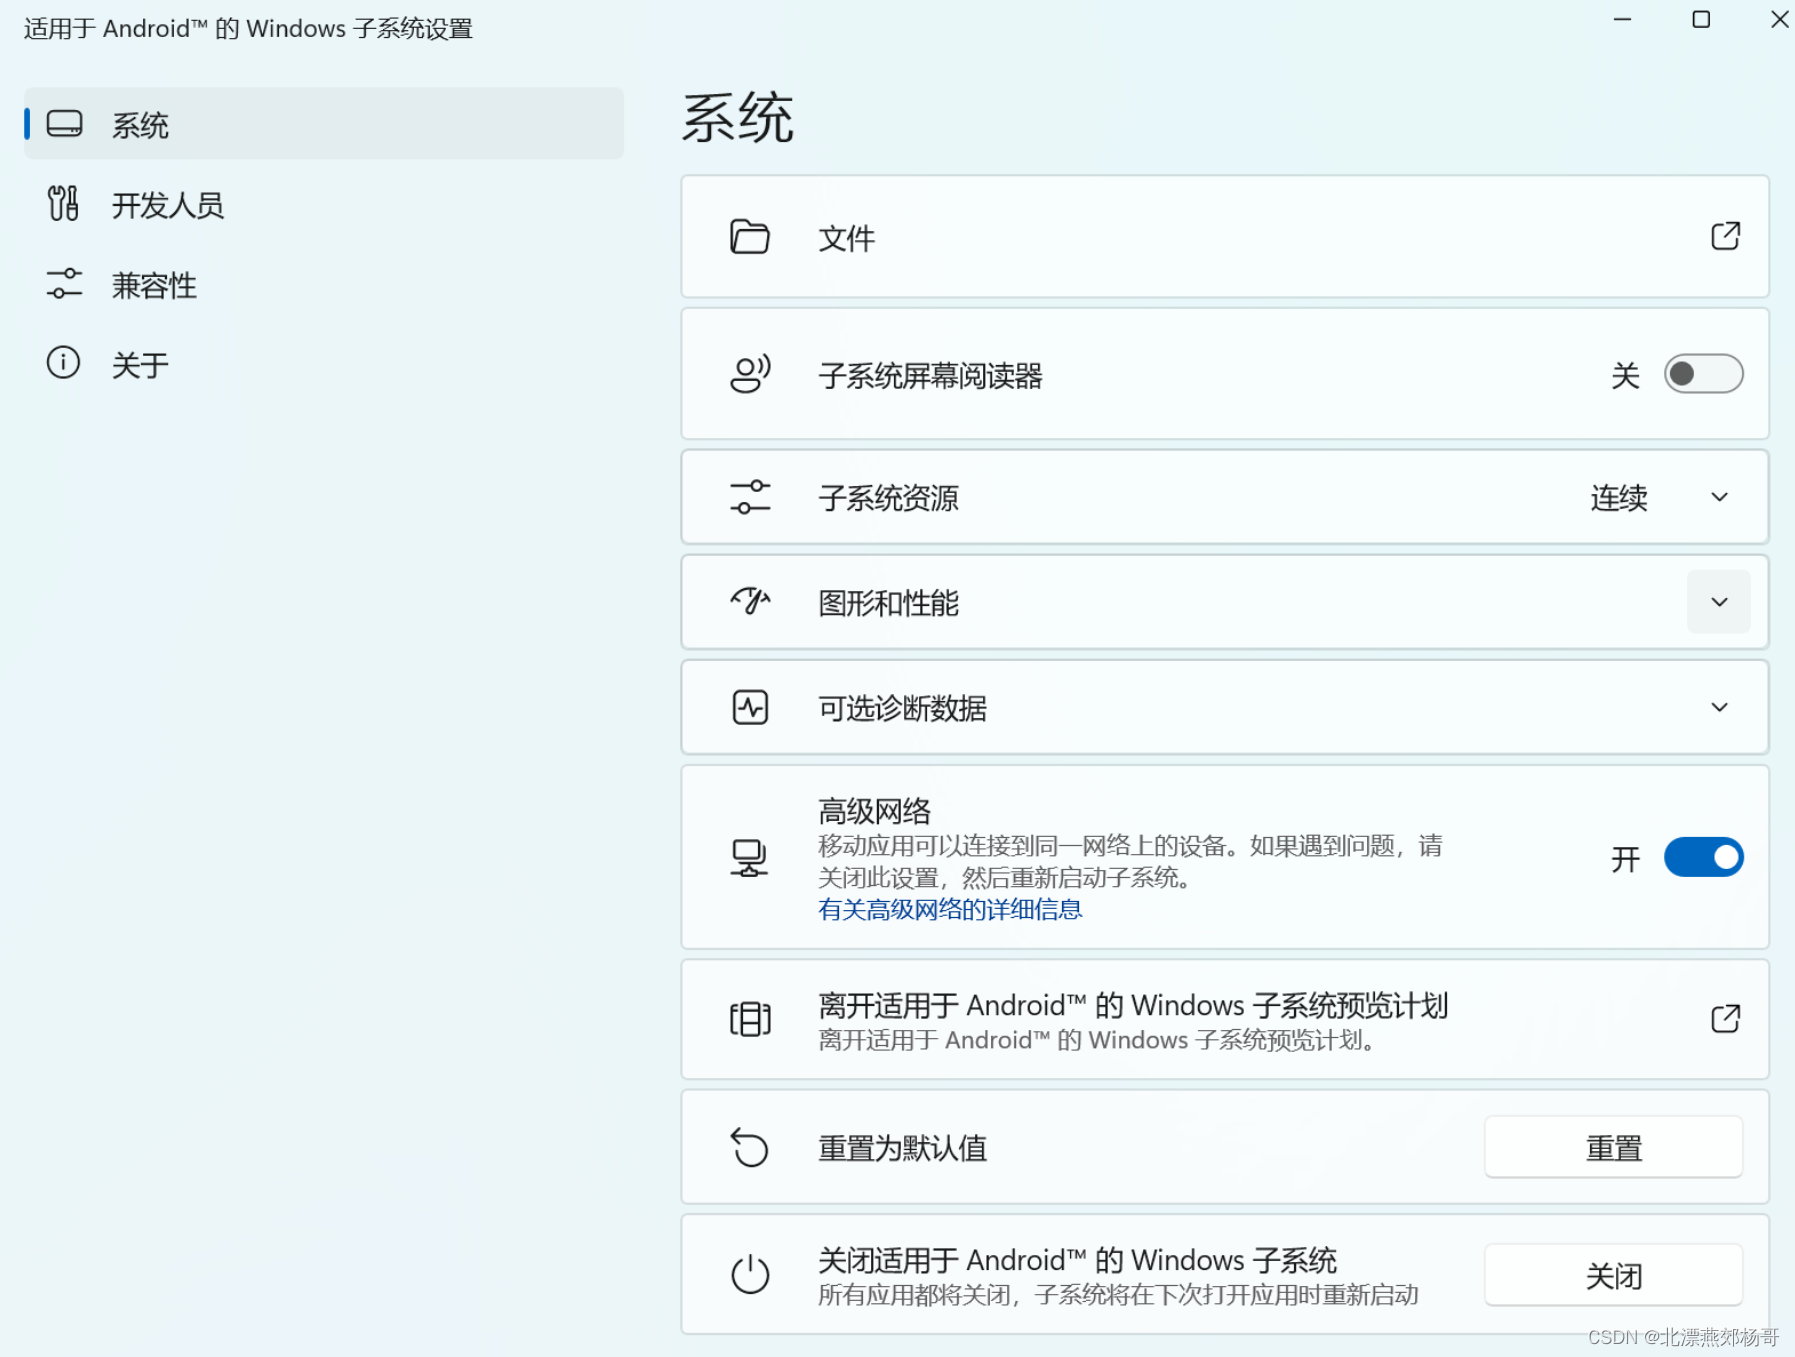Screen dimensions: 1795x1357
Task: Click the preview program icon for 离开预览计划
Action: (750, 1019)
